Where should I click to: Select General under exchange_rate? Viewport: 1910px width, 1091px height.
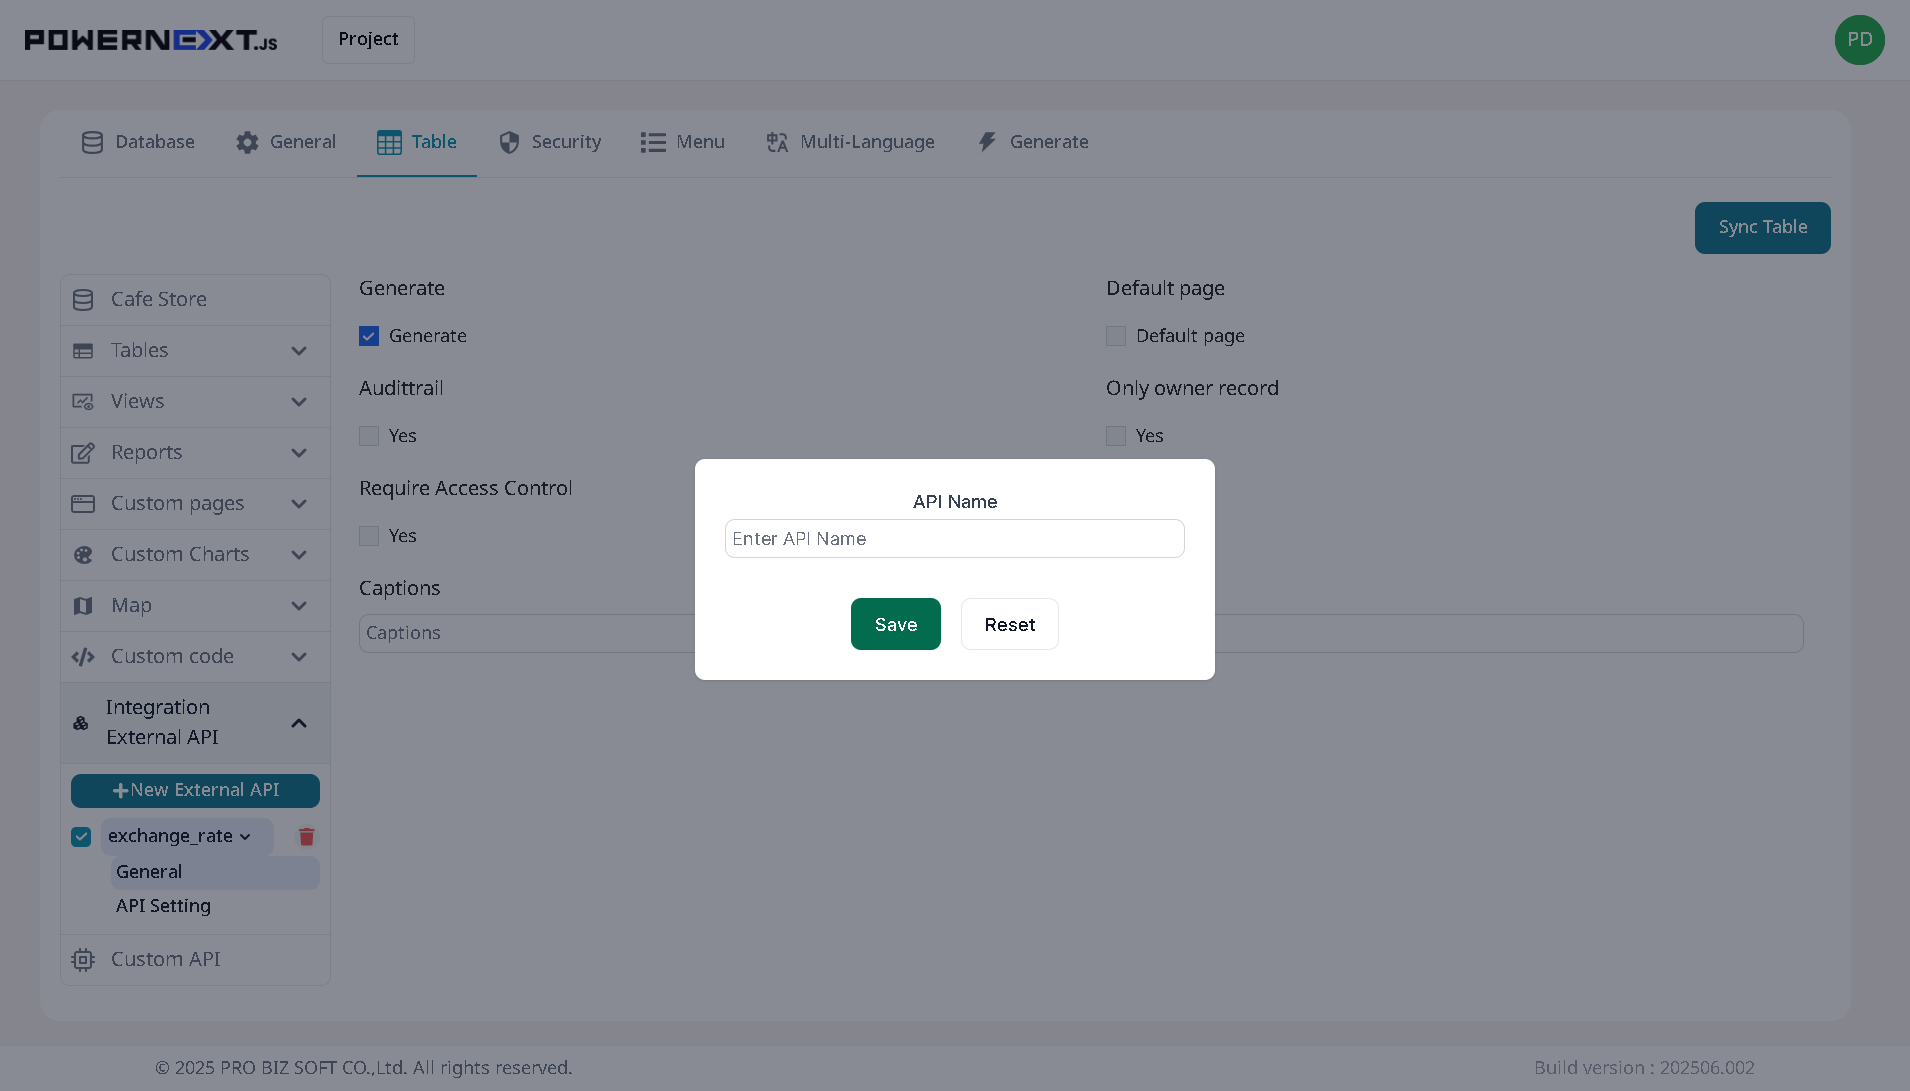coord(215,873)
